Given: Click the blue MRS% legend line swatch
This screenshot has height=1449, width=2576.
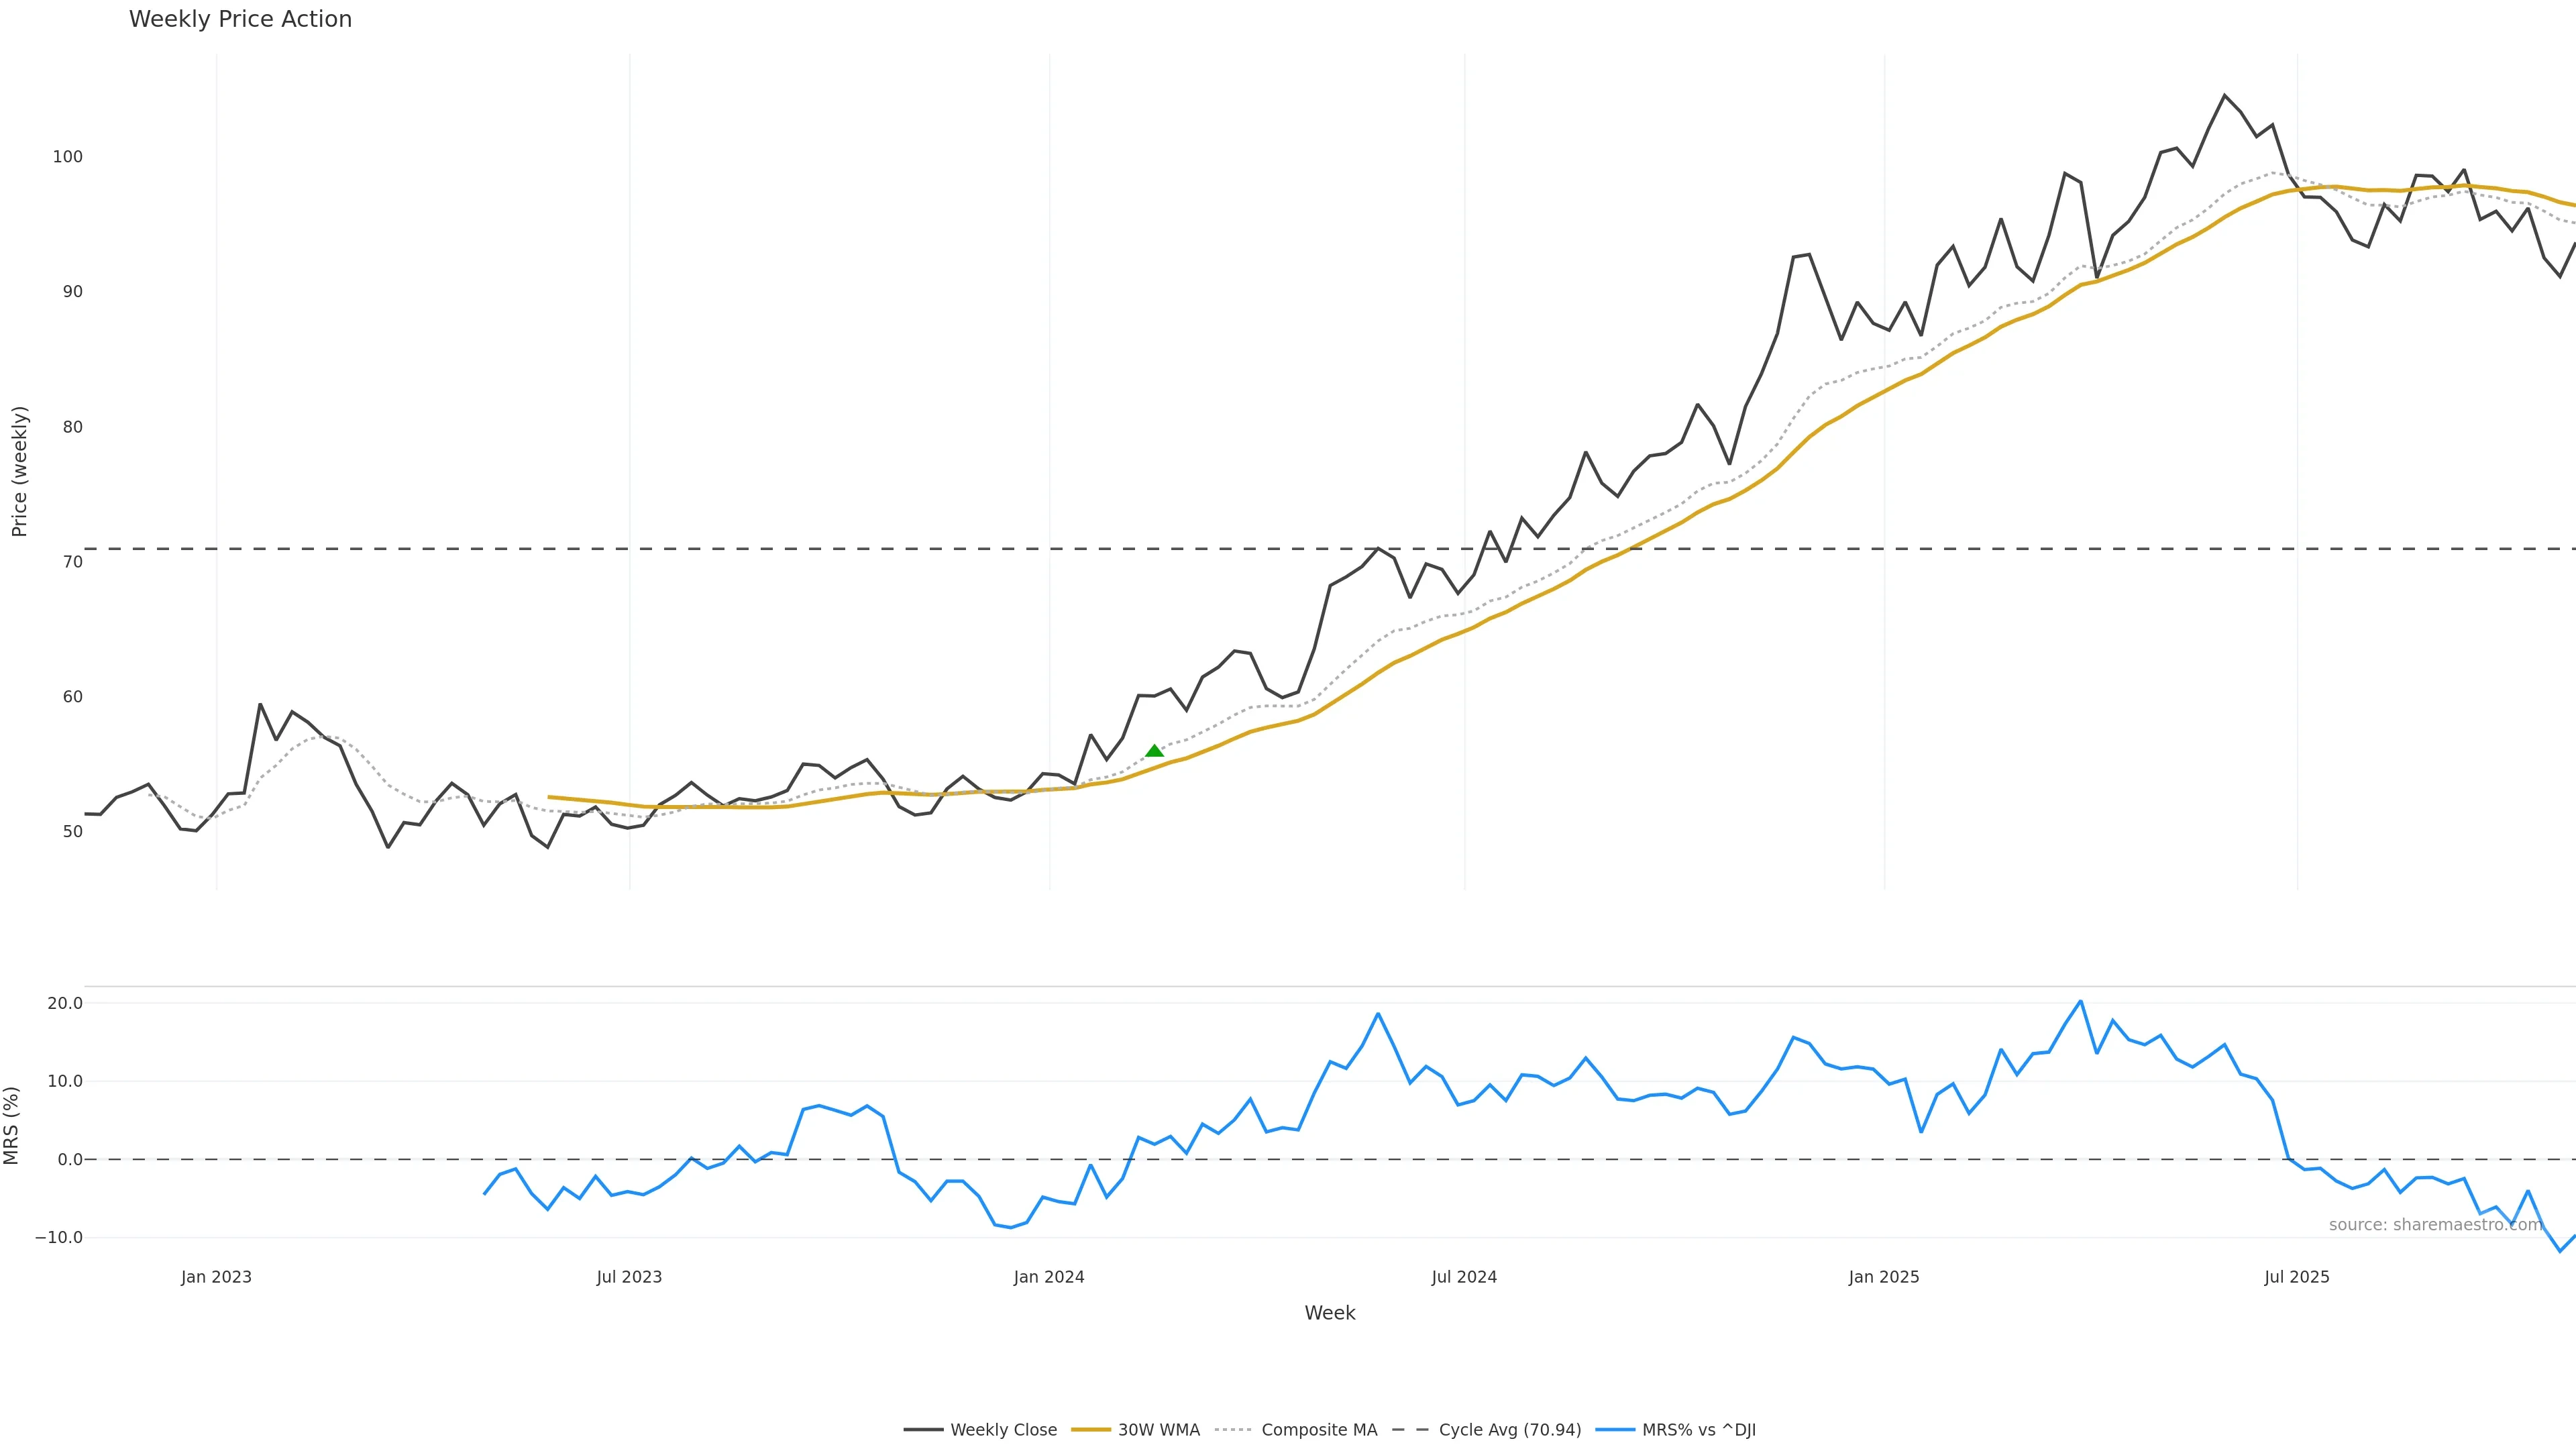Looking at the screenshot, I should 1615,1430.
